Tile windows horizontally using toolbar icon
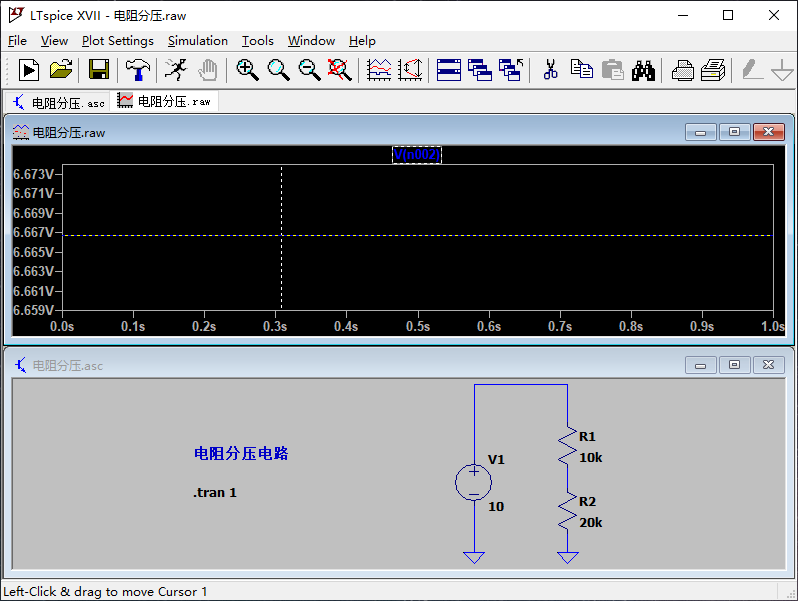 click(x=449, y=70)
